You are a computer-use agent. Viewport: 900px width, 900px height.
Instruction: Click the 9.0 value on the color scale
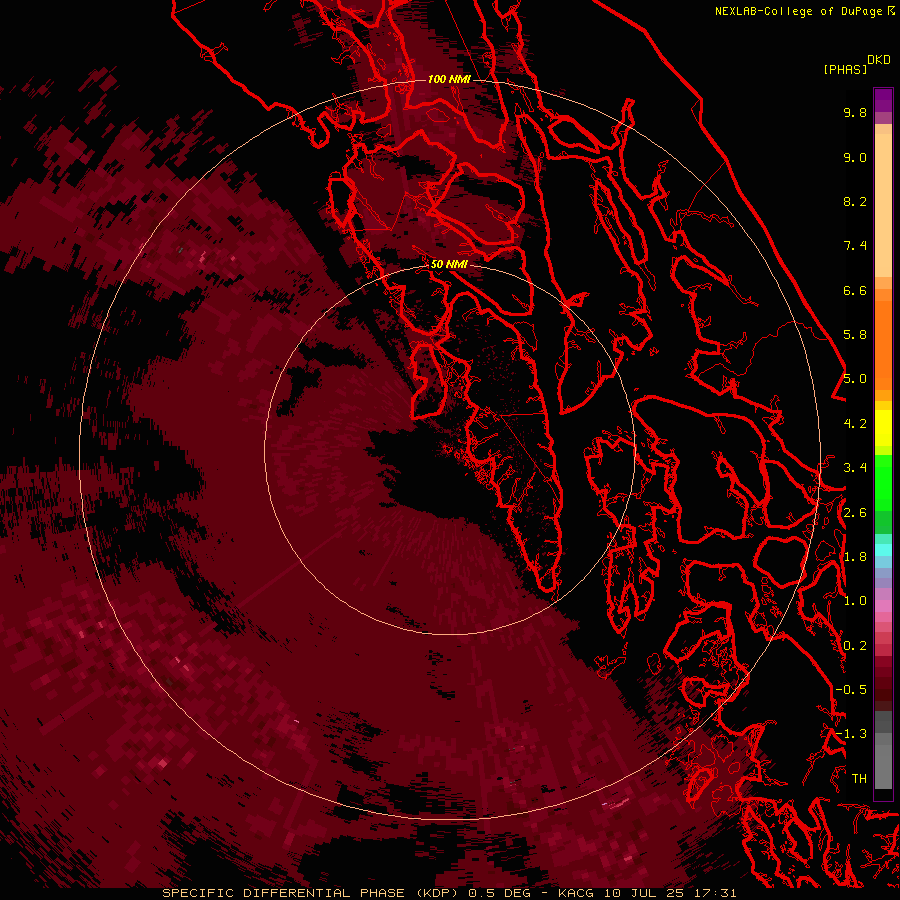coord(855,157)
